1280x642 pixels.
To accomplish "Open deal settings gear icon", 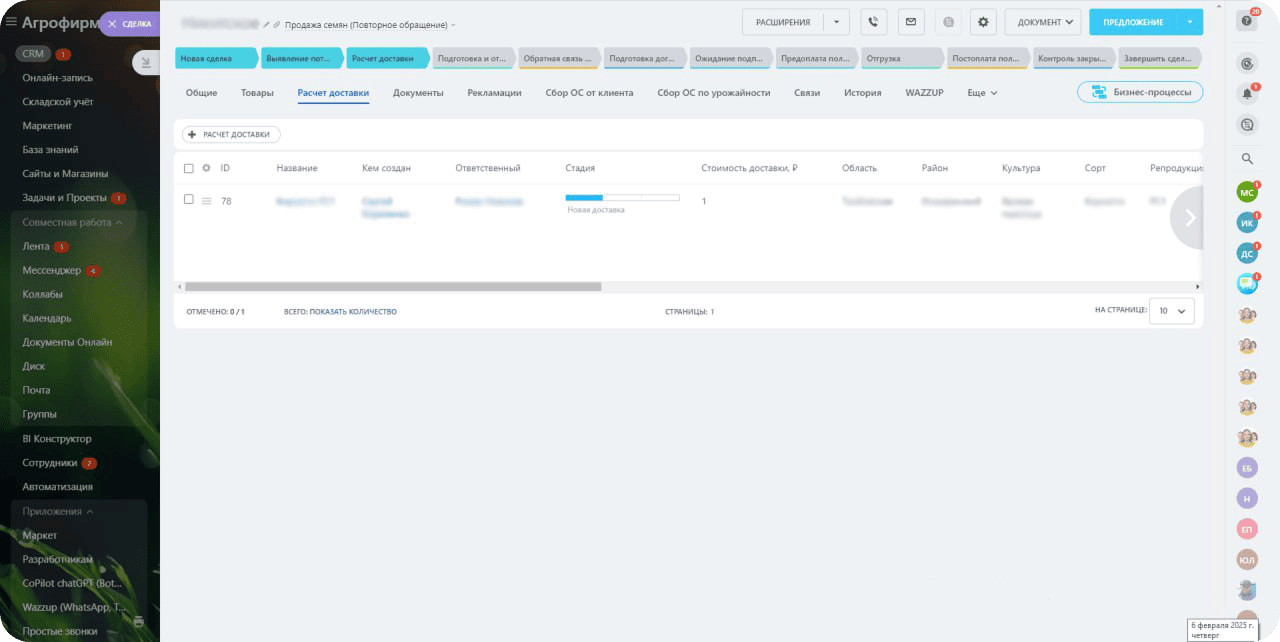I will point(983,22).
